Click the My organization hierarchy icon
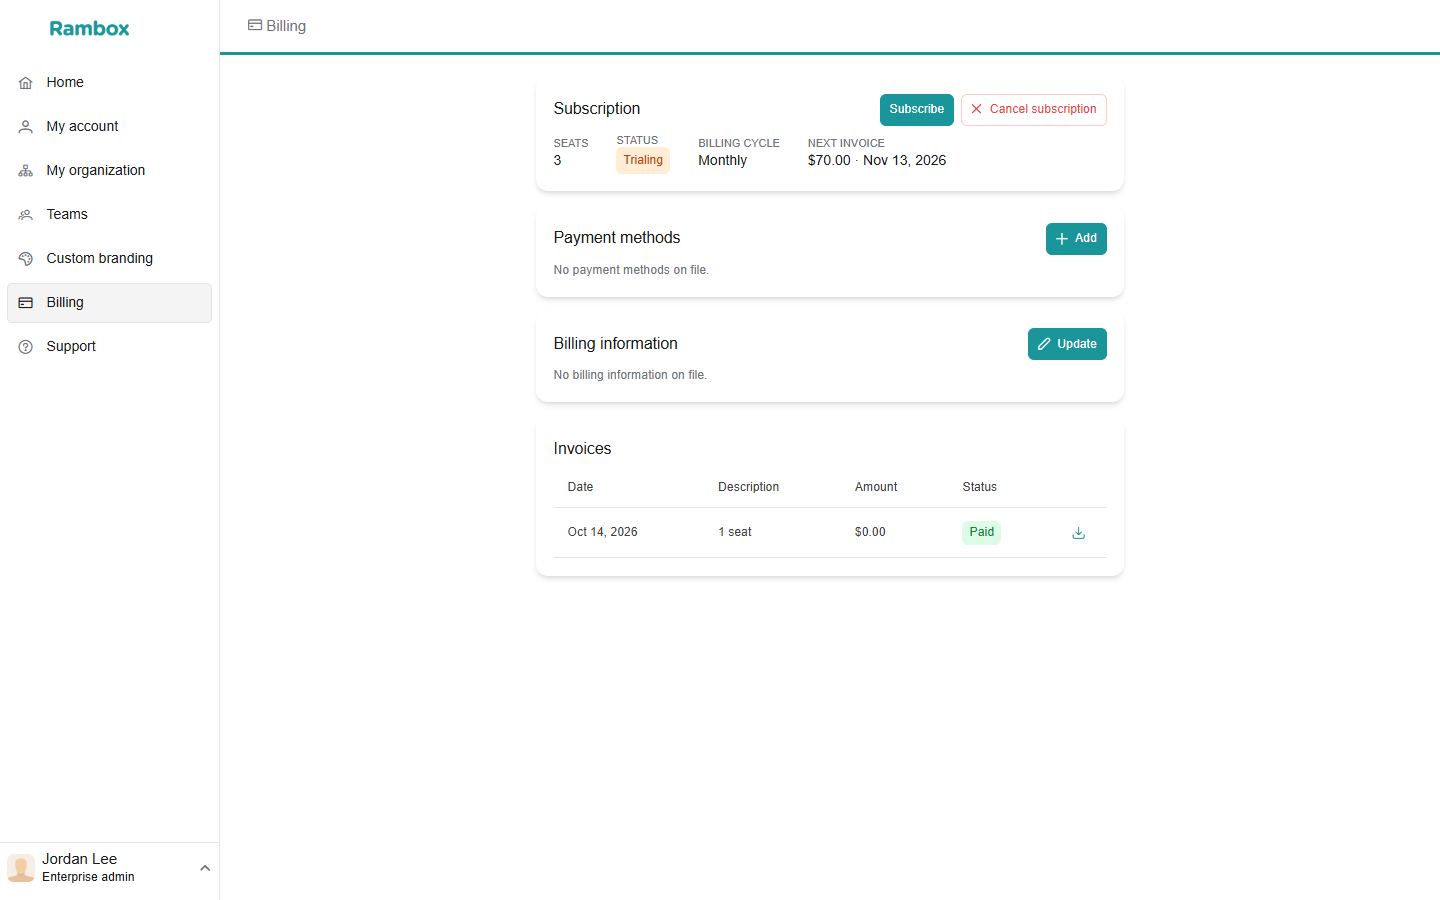 tap(26, 171)
